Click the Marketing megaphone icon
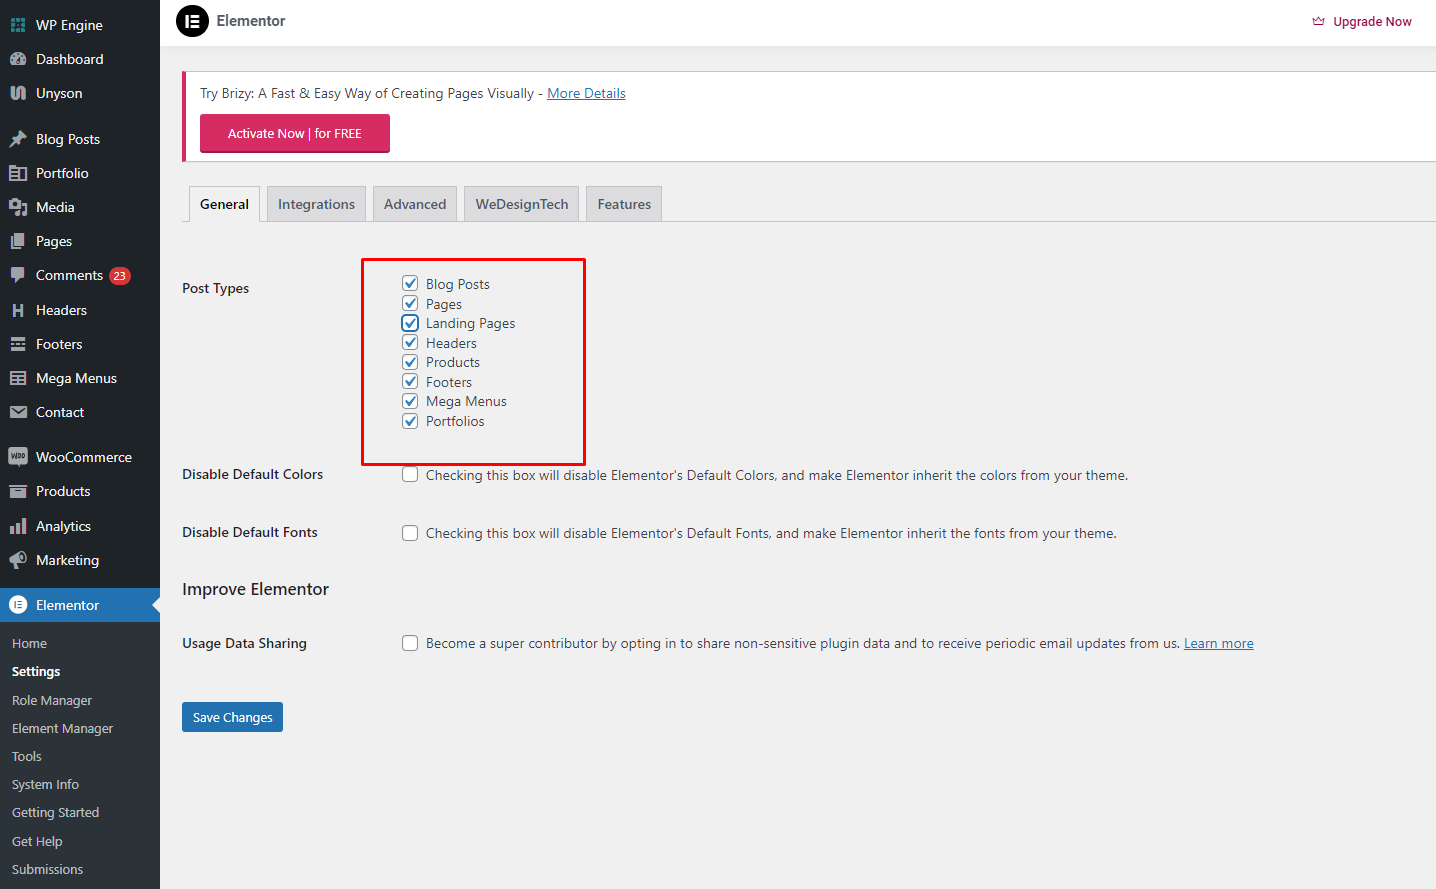1436x889 pixels. [x=18, y=560]
